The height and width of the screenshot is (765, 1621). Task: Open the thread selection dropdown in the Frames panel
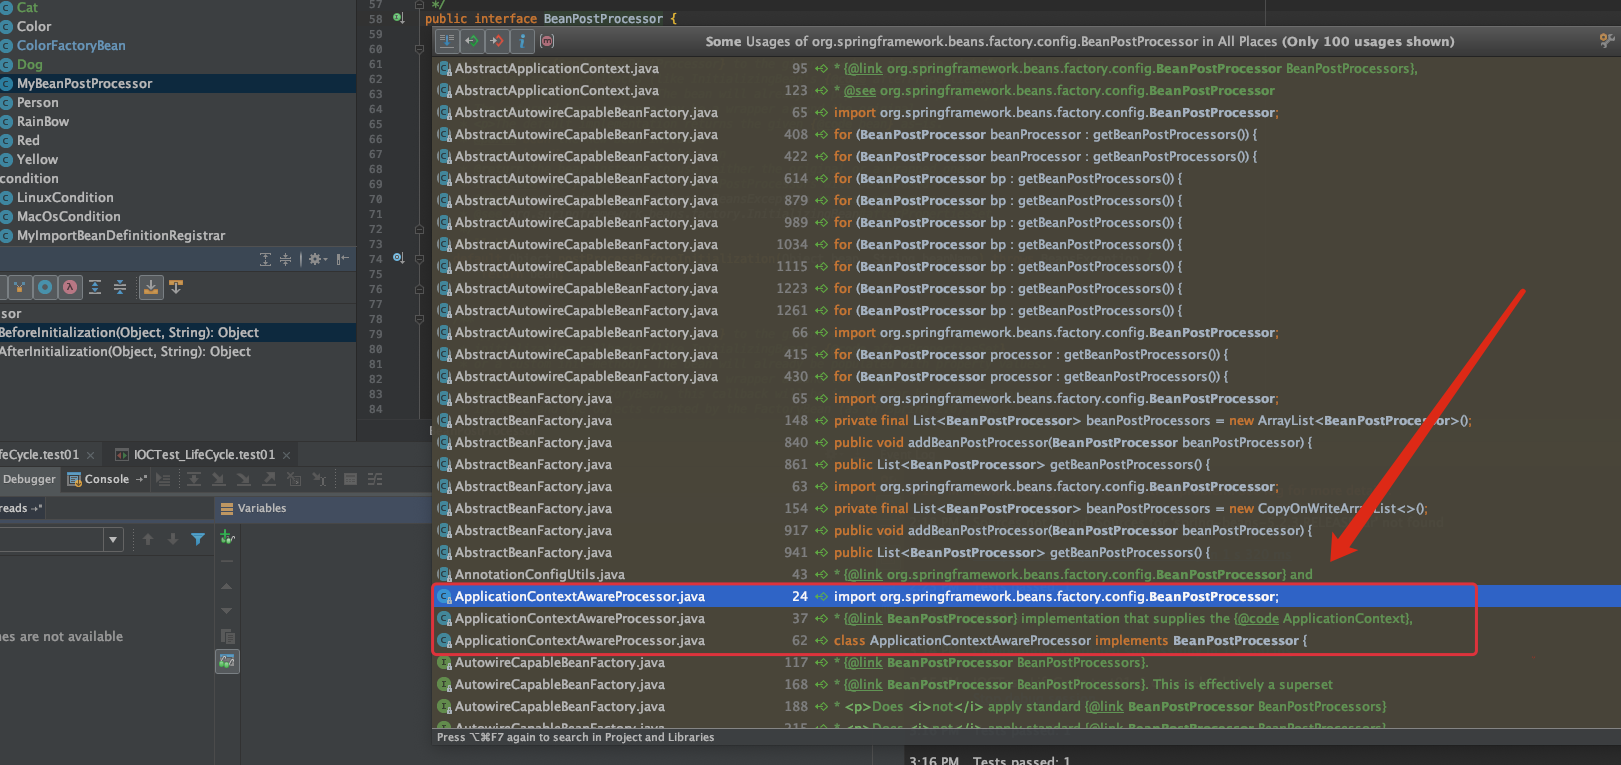pos(113,539)
